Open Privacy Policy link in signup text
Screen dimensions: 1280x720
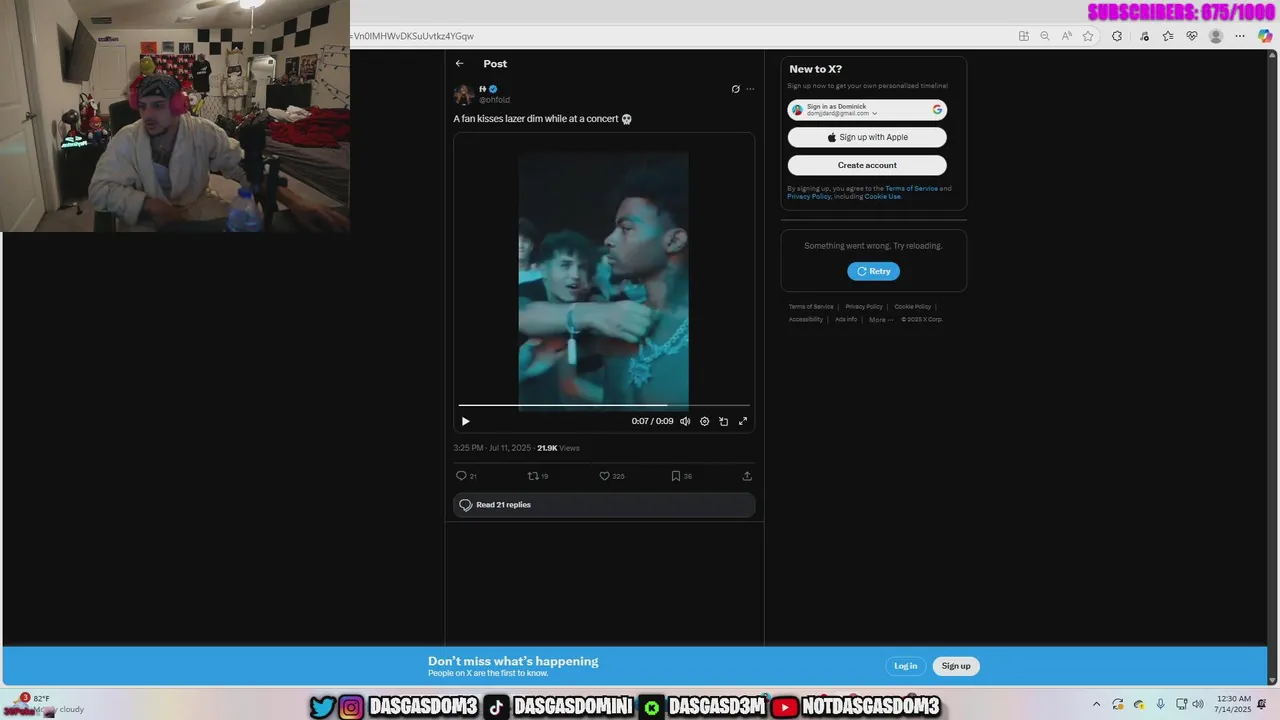[x=809, y=196]
